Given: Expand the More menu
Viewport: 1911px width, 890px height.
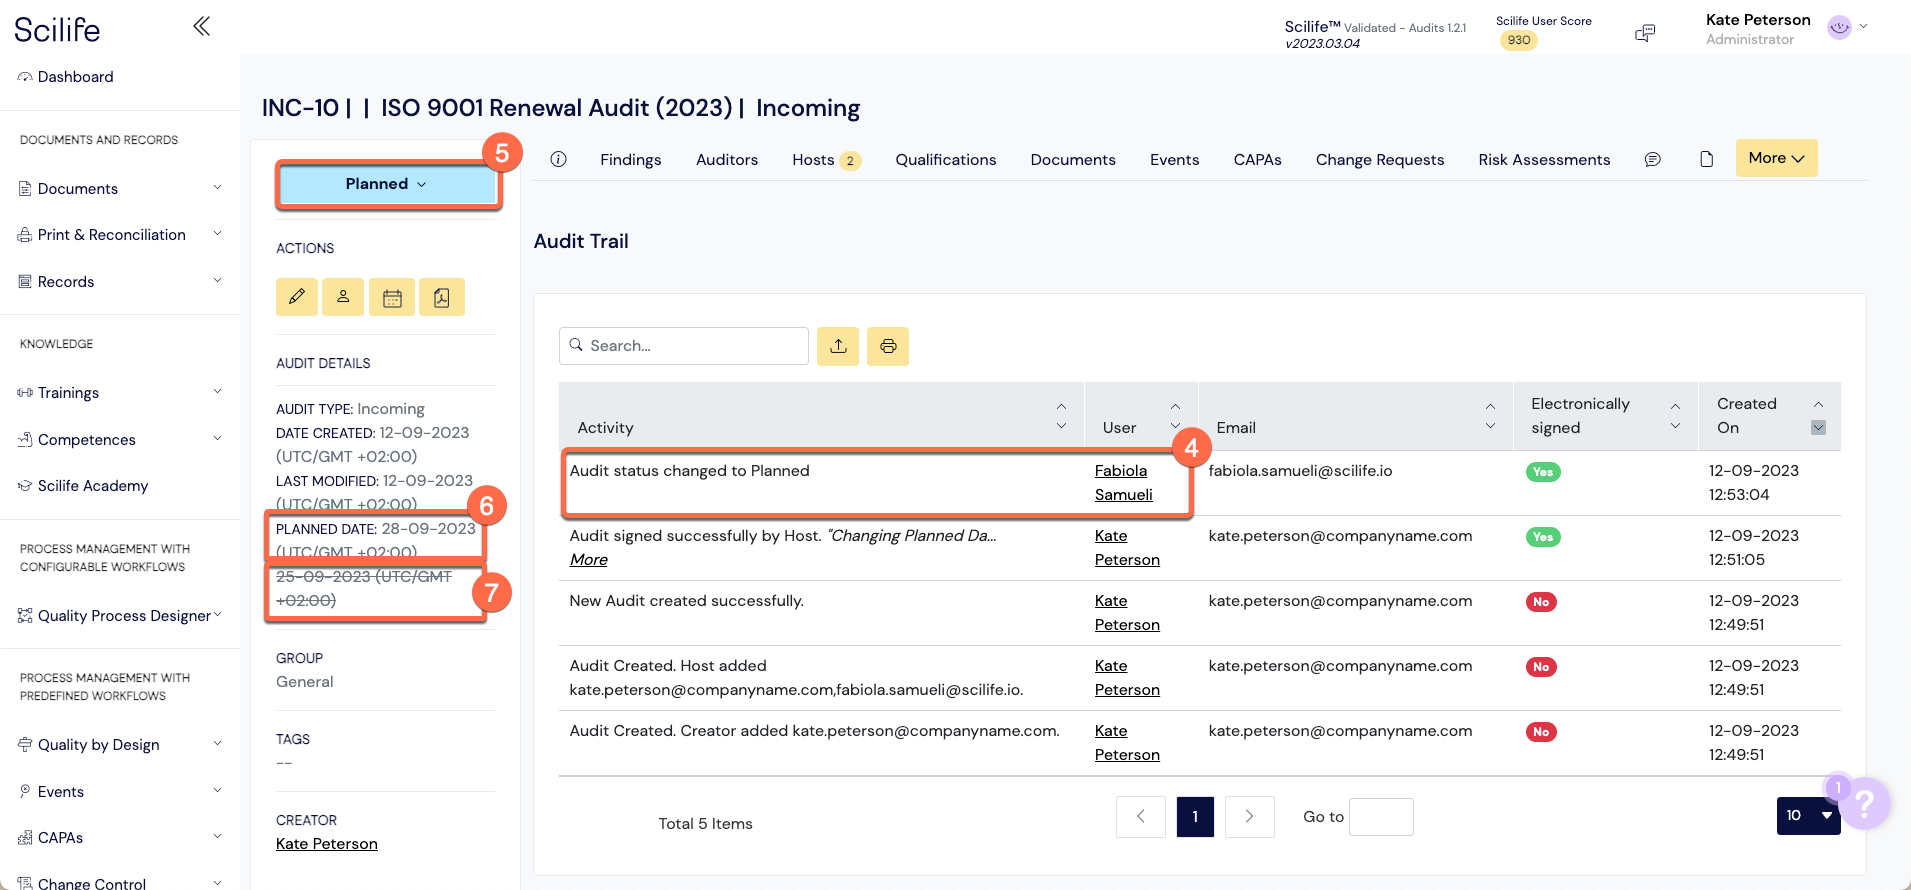Looking at the screenshot, I should coord(1776,158).
